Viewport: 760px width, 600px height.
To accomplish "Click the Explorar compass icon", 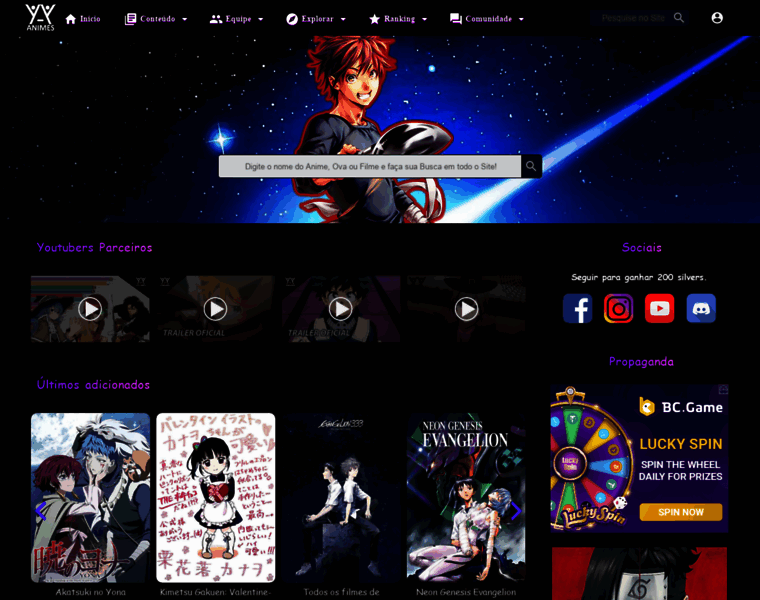I will [292, 19].
